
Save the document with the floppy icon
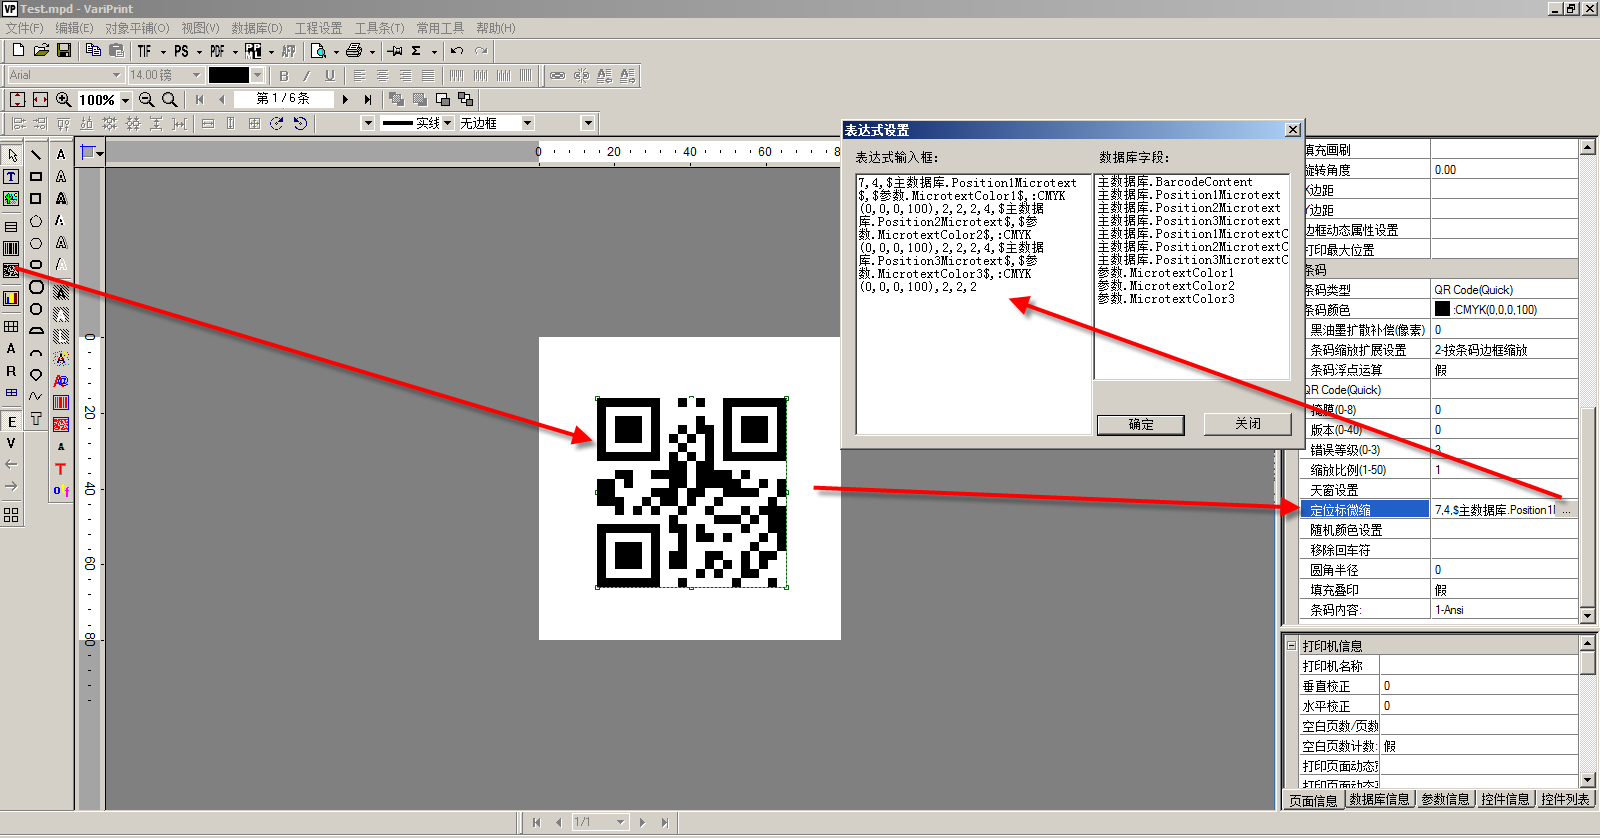pos(64,50)
